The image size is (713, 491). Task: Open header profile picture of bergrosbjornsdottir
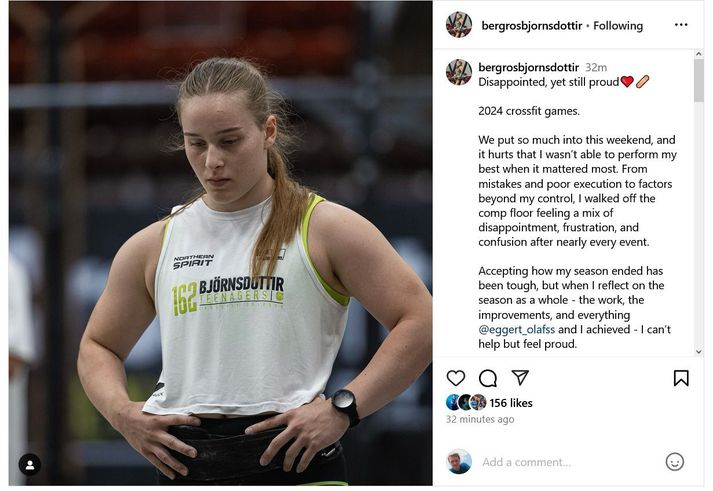(x=459, y=25)
